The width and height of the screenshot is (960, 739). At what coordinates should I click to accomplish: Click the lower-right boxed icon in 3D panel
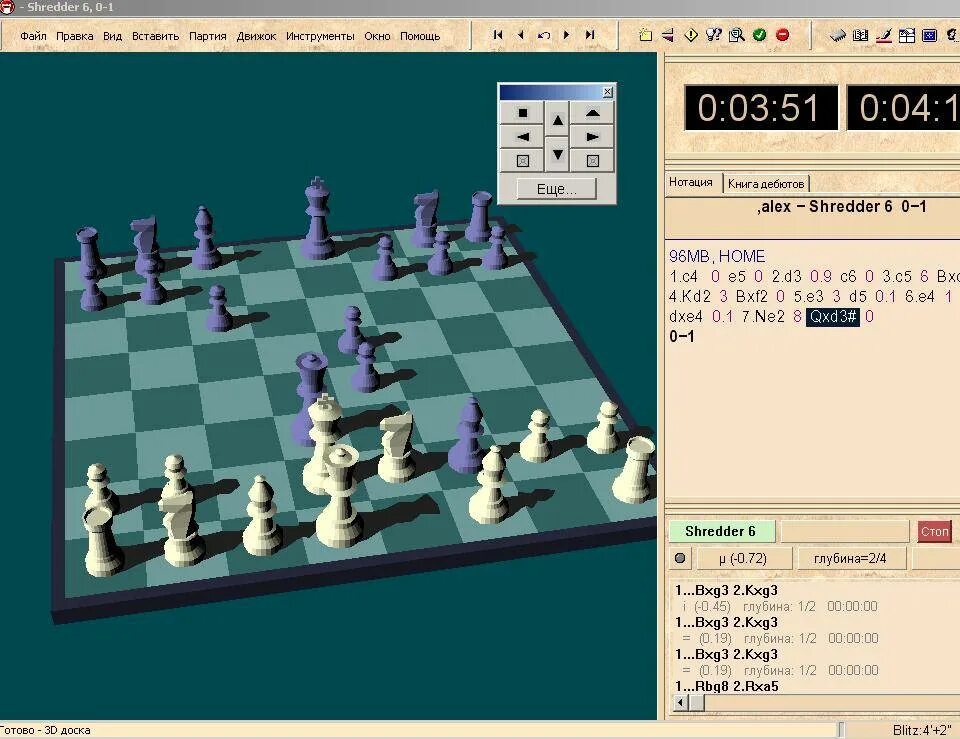[x=592, y=160]
